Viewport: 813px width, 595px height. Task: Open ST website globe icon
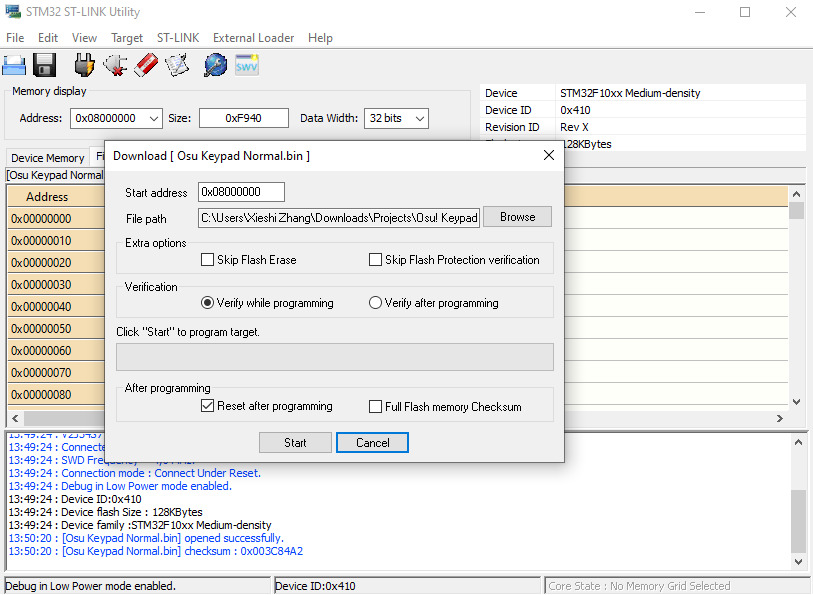point(215,65)
